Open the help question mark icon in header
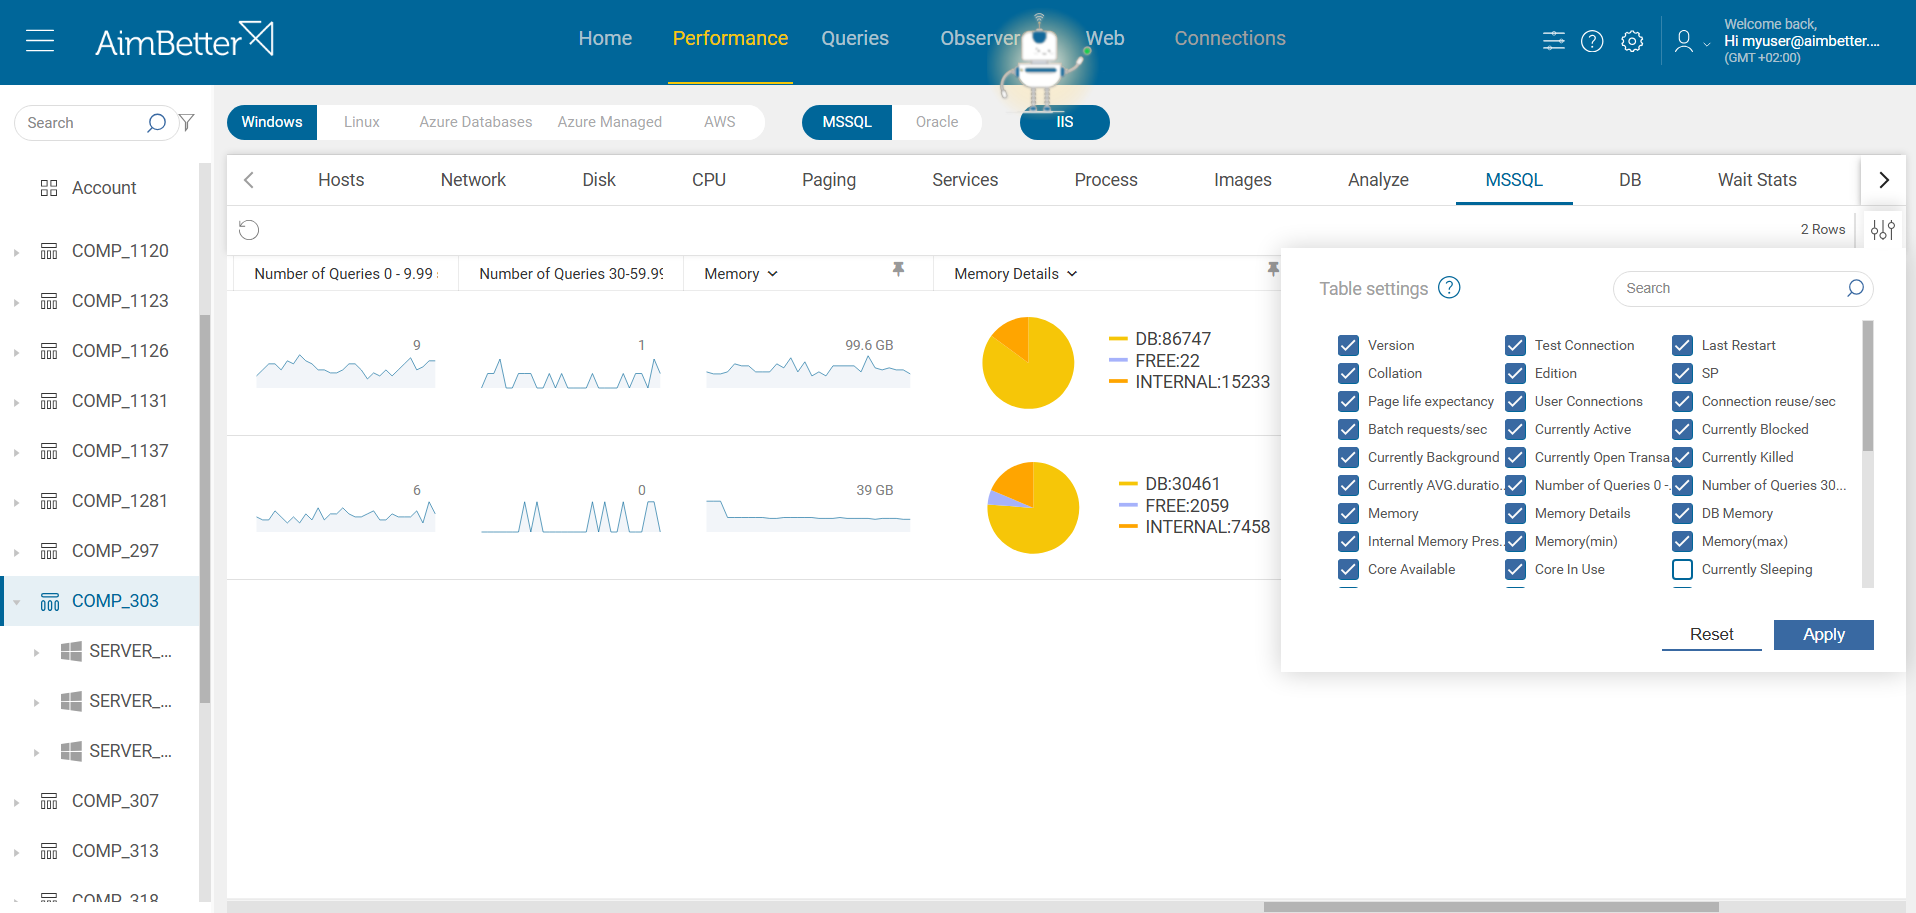This screenshot has width=1916, height=913. 1592,41
